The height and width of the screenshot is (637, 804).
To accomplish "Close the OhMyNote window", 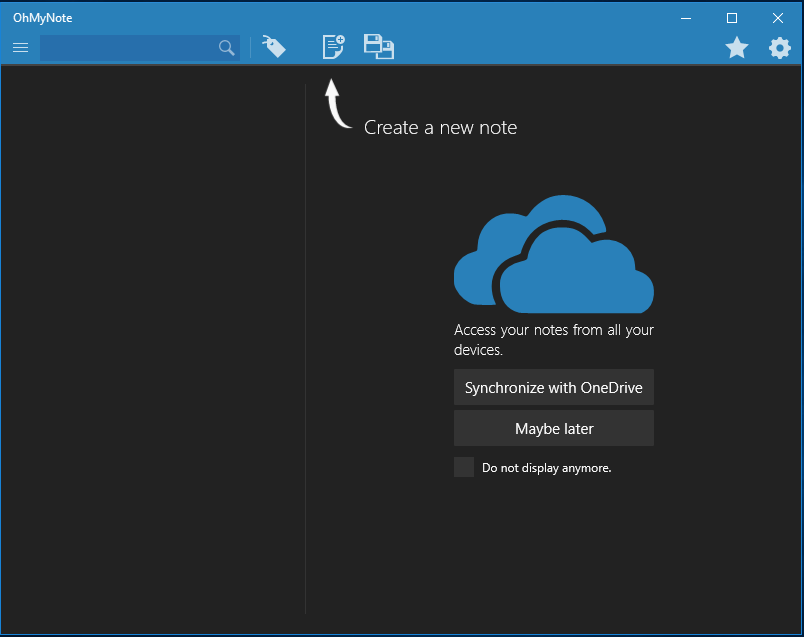I will tap(778, 18).
